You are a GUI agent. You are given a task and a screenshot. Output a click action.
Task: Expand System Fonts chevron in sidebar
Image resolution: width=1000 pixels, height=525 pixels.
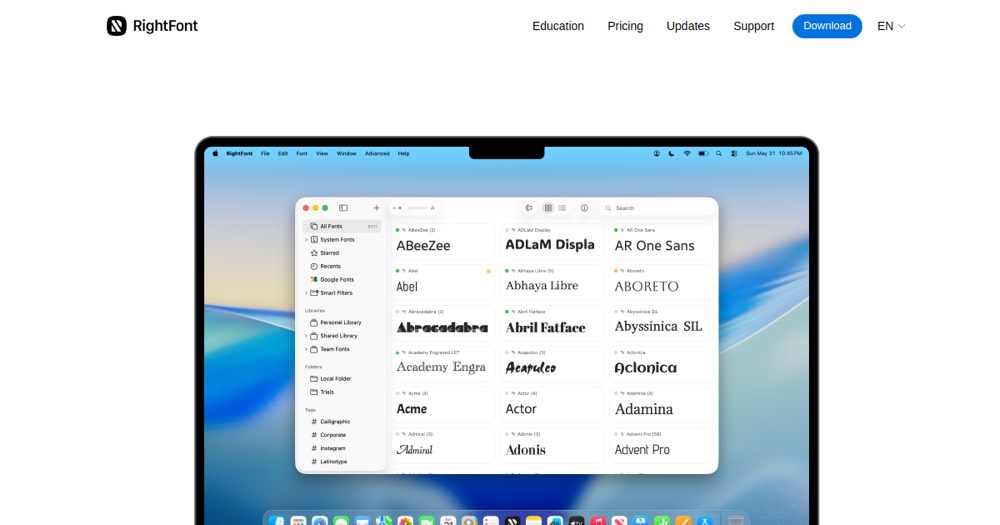tap(306, 240)
